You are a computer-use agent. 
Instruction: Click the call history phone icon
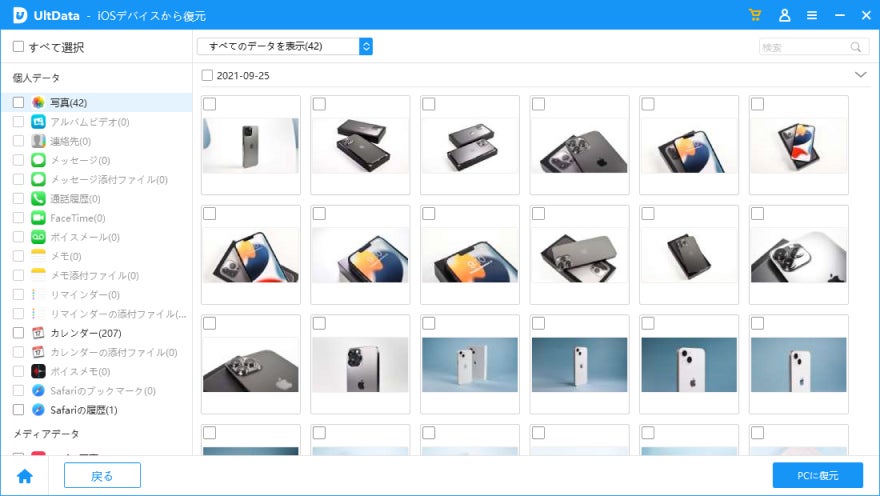pos(38,198)
